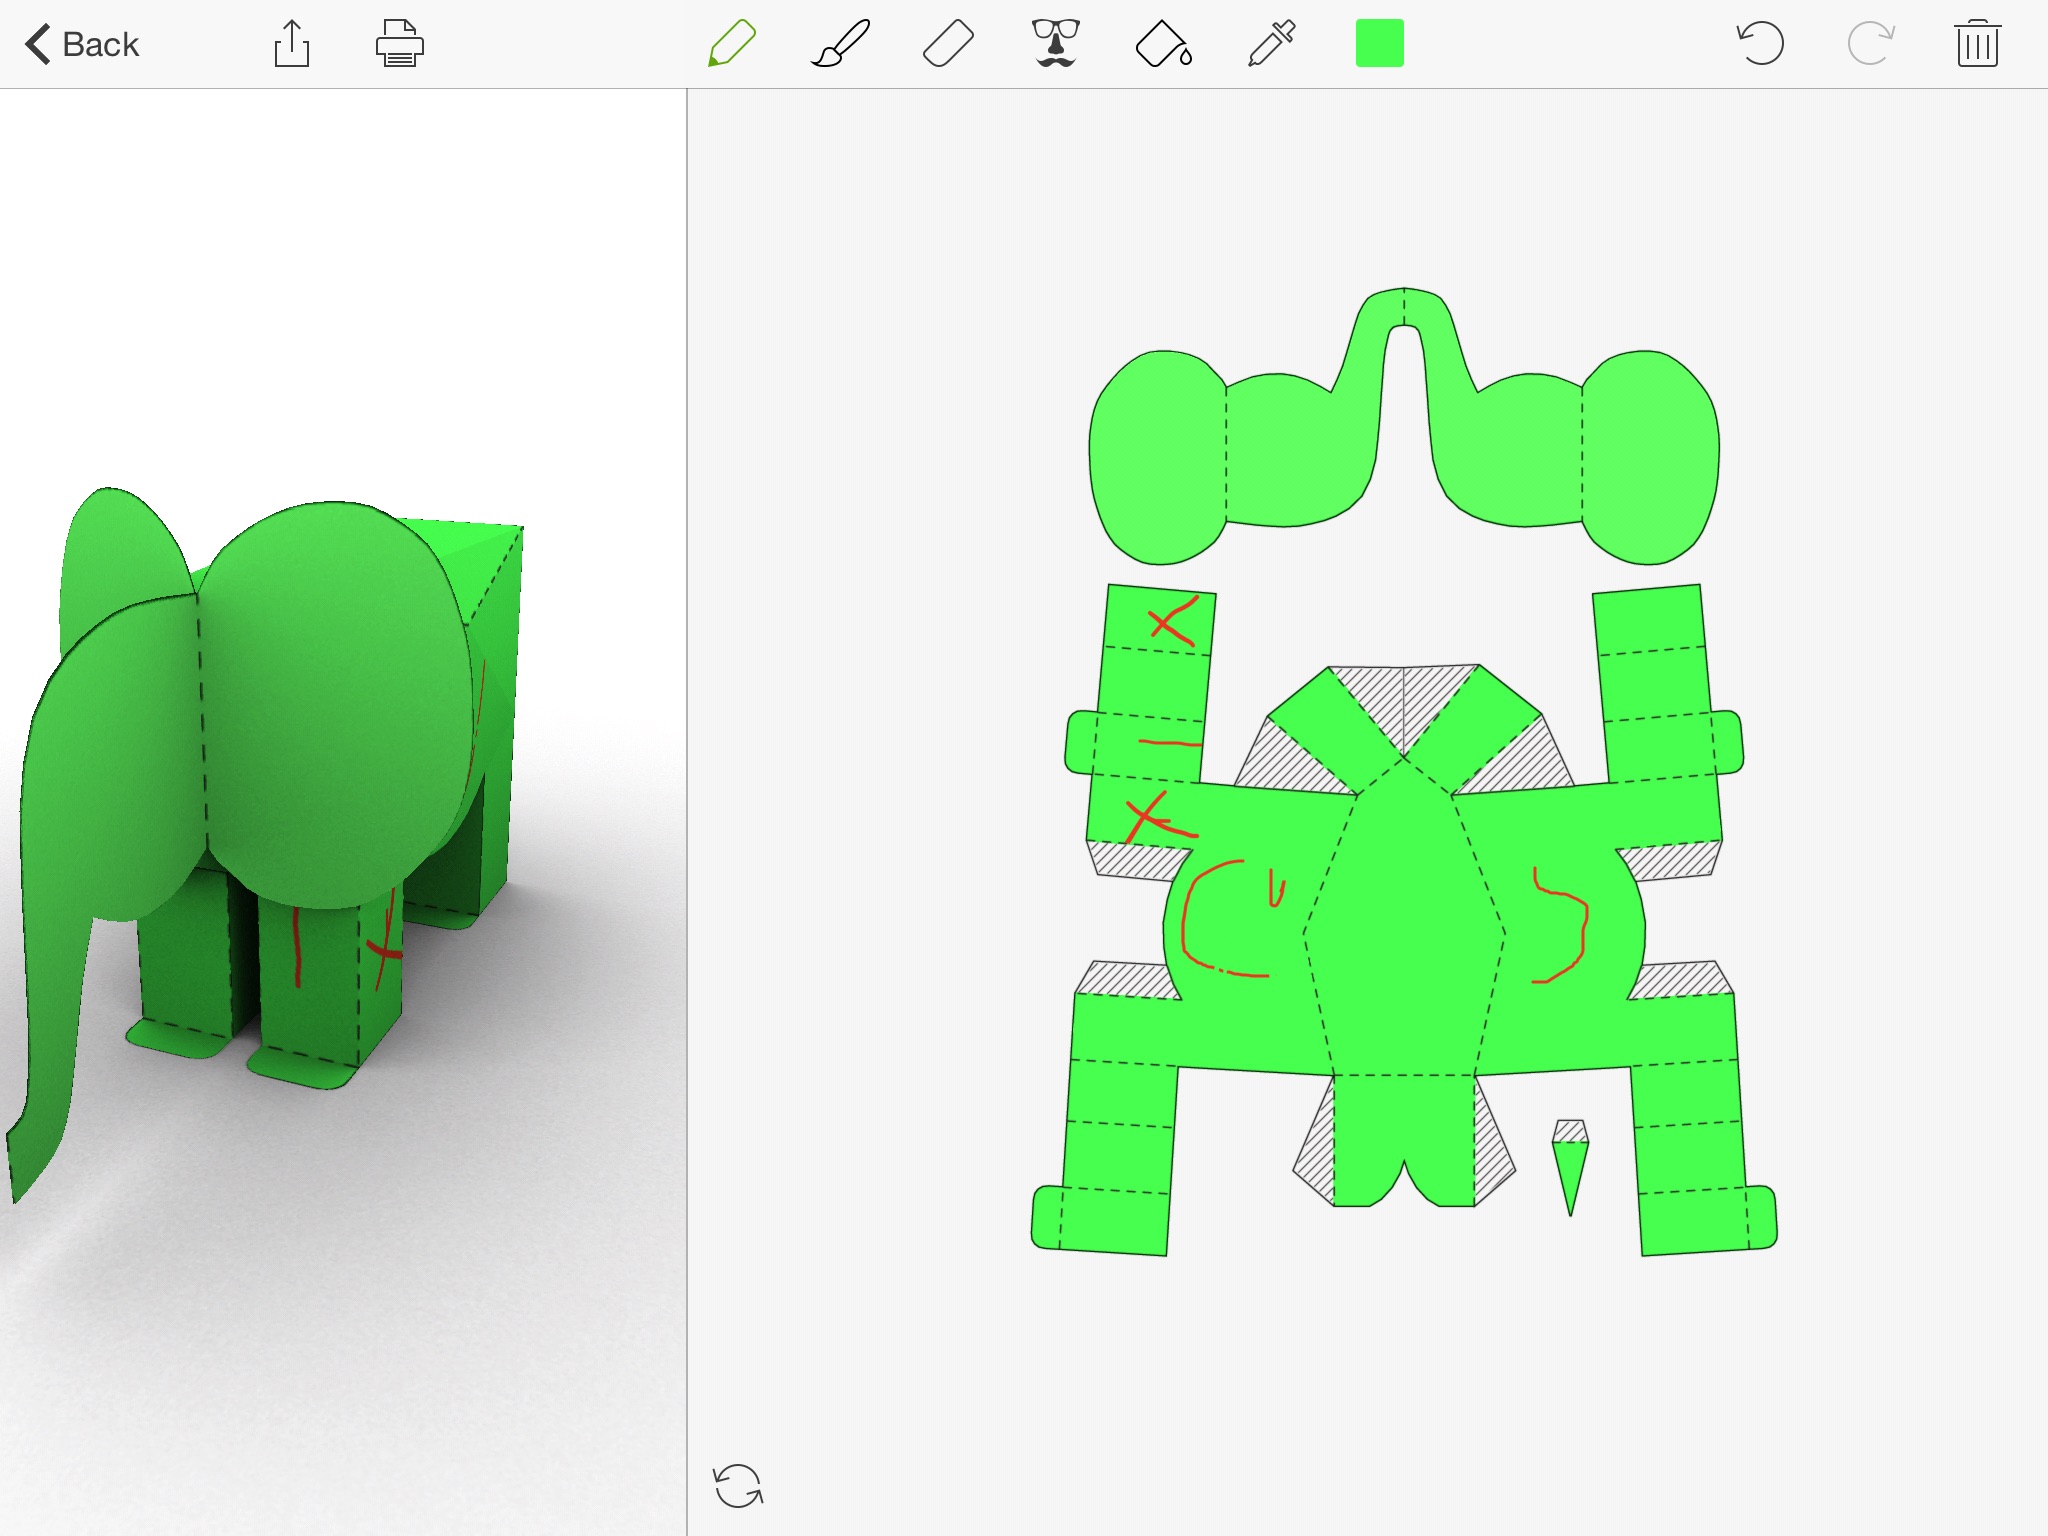Print the paper model template
The image size is (2048, 1536).
[x=399, y=44]
